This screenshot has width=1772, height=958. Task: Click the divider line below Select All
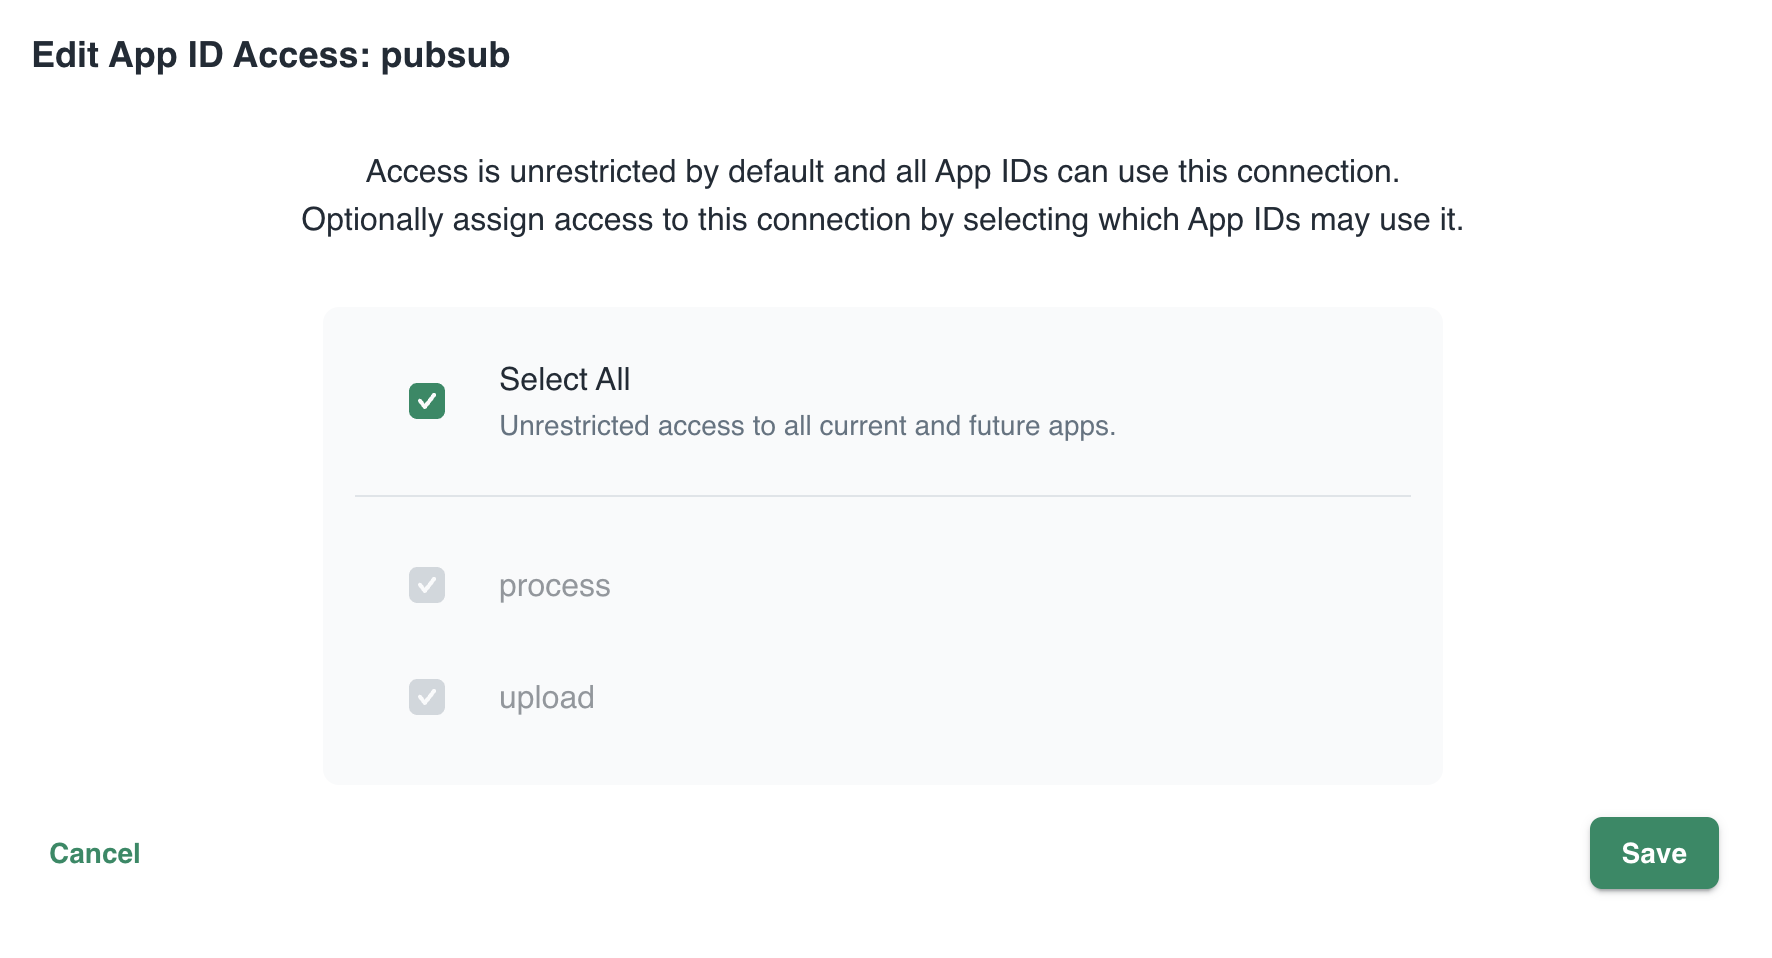pyautogui.click(x=882, y=496)
